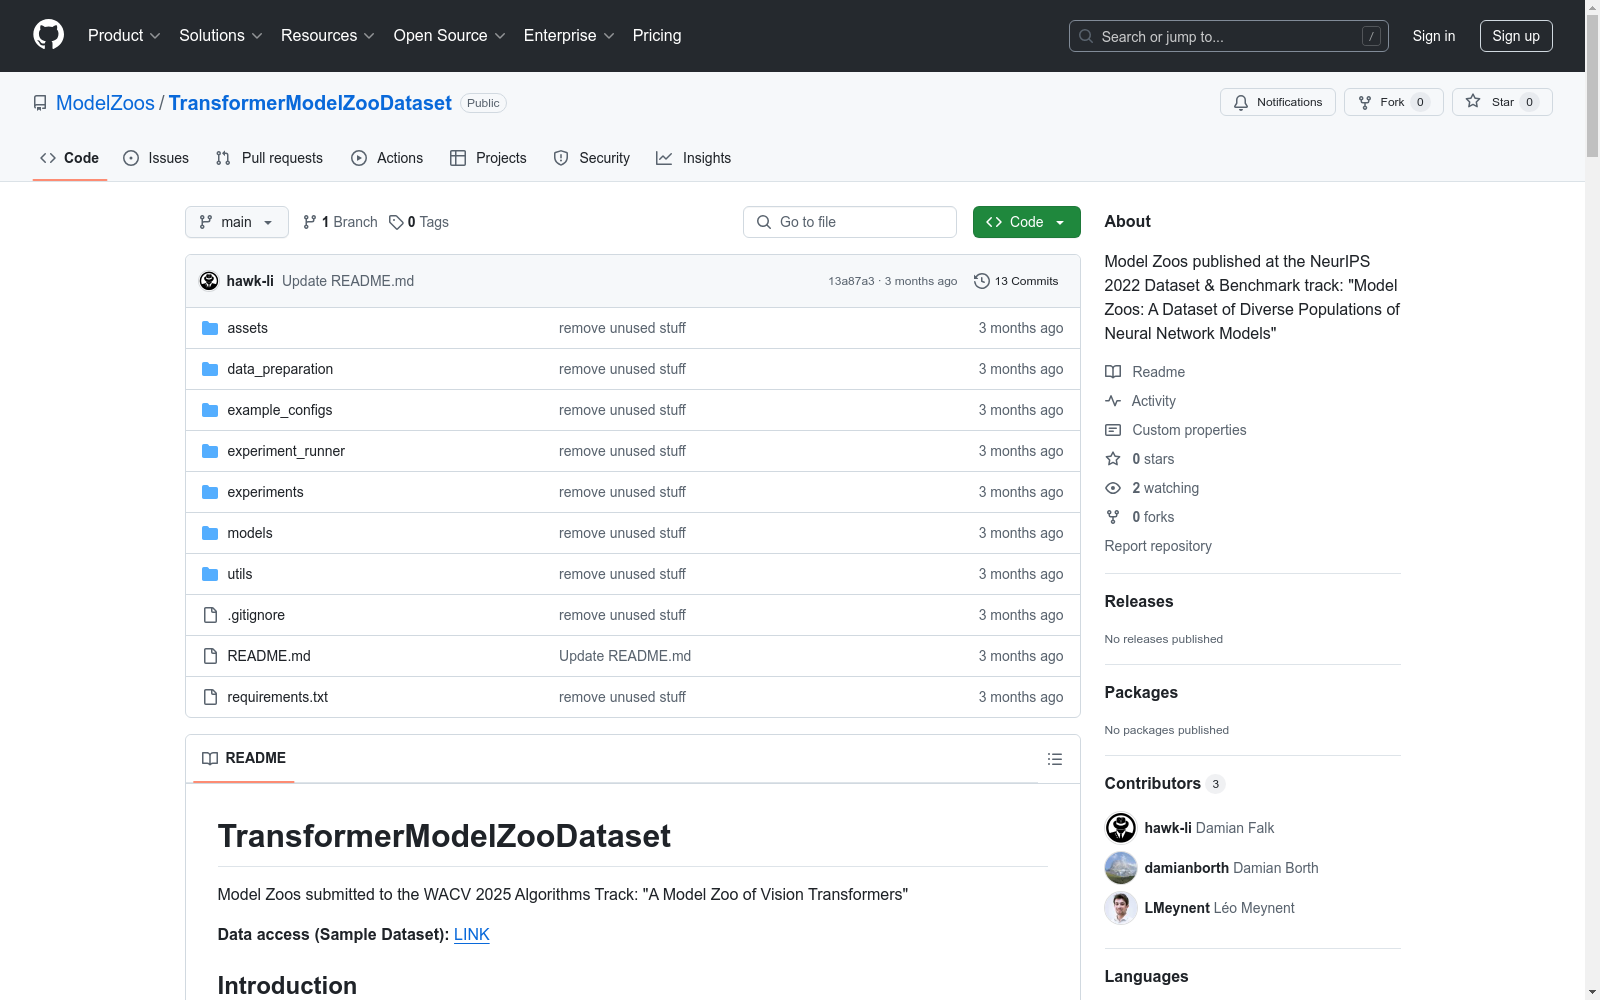The width and height of the screenshot is (1600, 1000).
Task: Expand the Product menu
Action: (124, 36)
